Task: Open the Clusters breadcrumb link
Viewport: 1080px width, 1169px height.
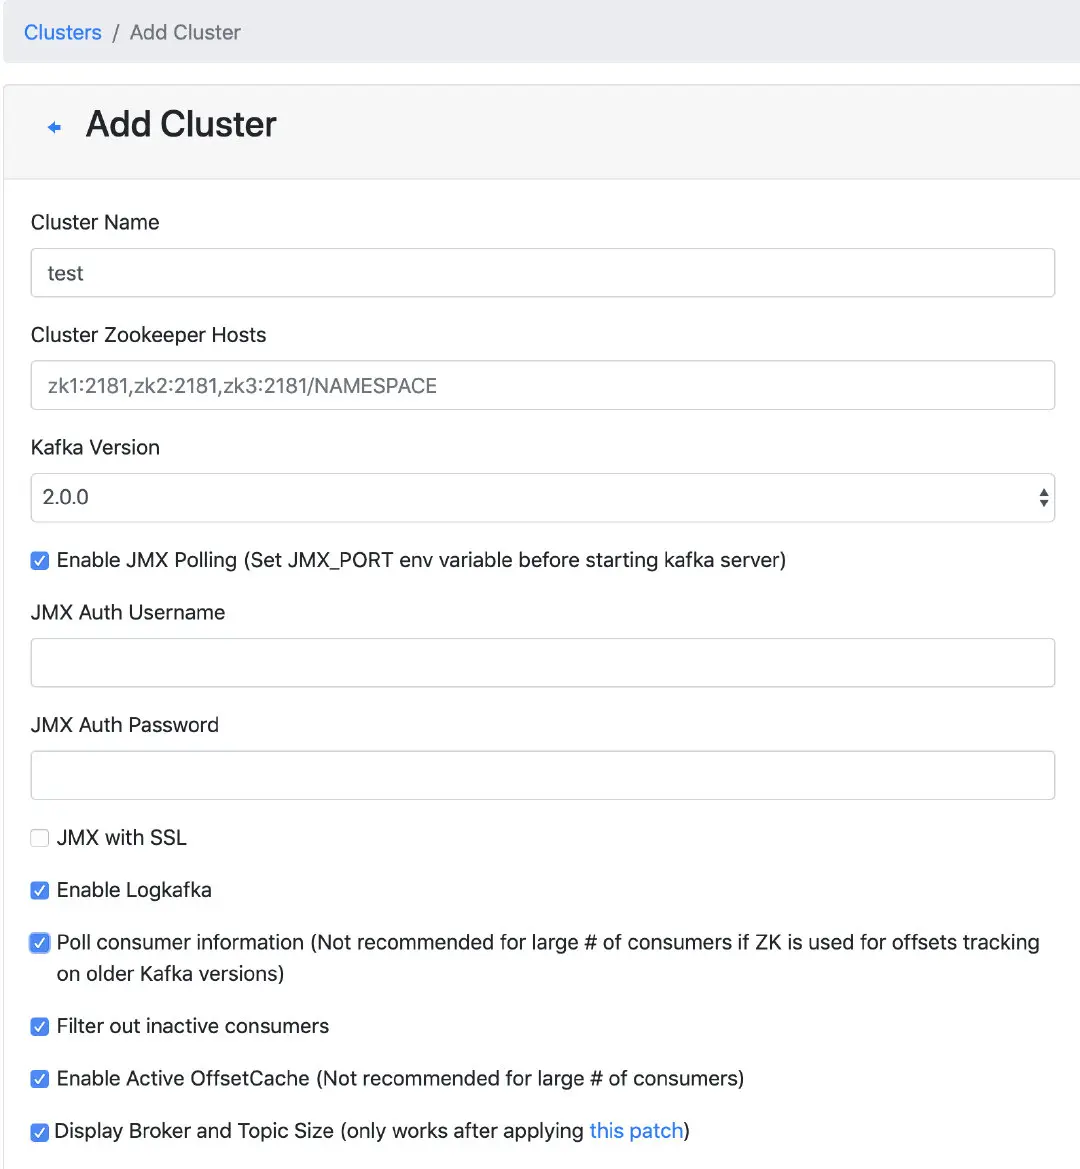Action: 62,32
